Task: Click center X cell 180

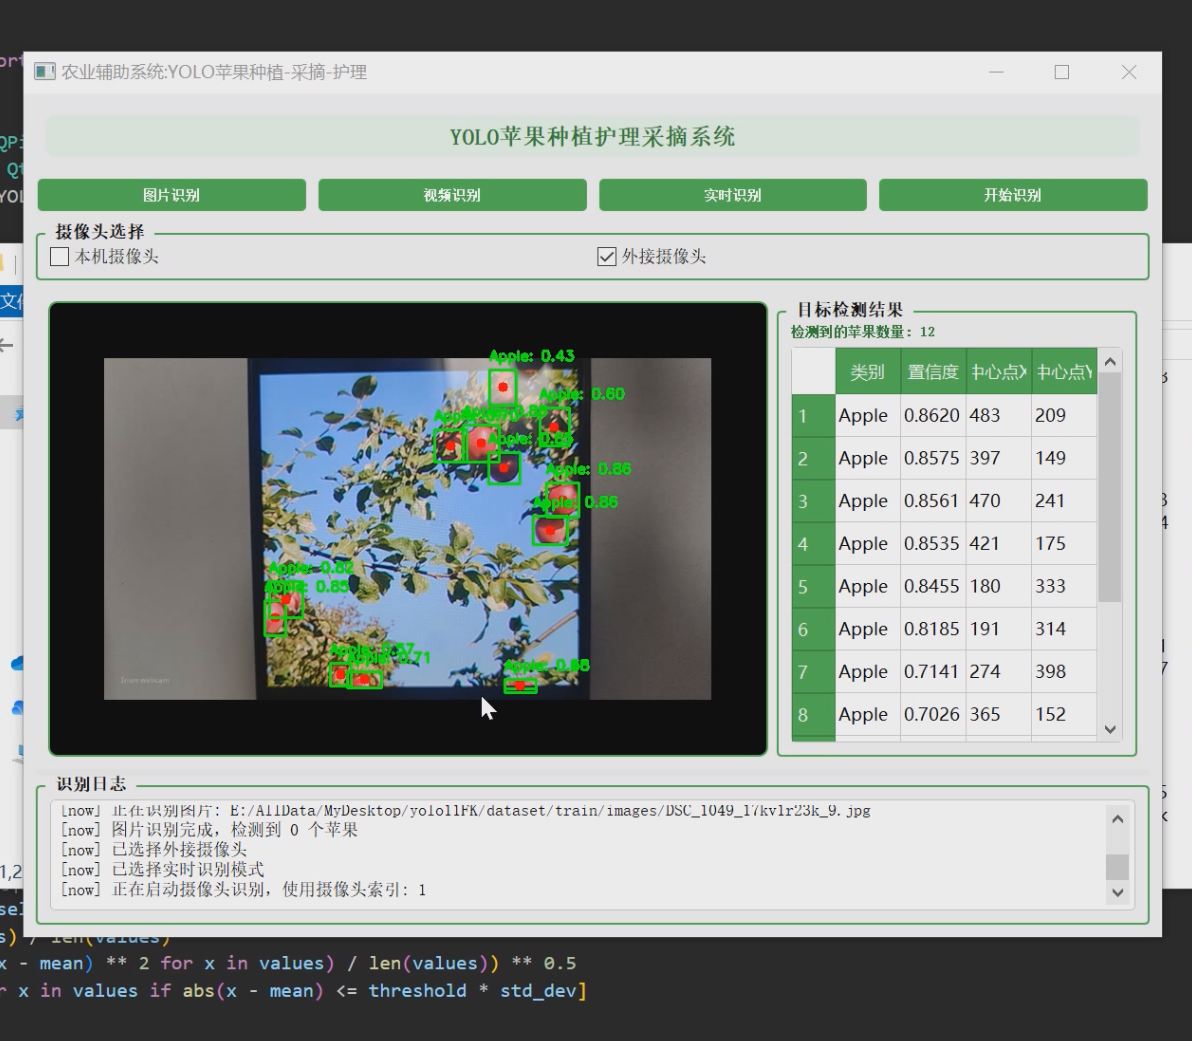Action: [x=999, y=586]
